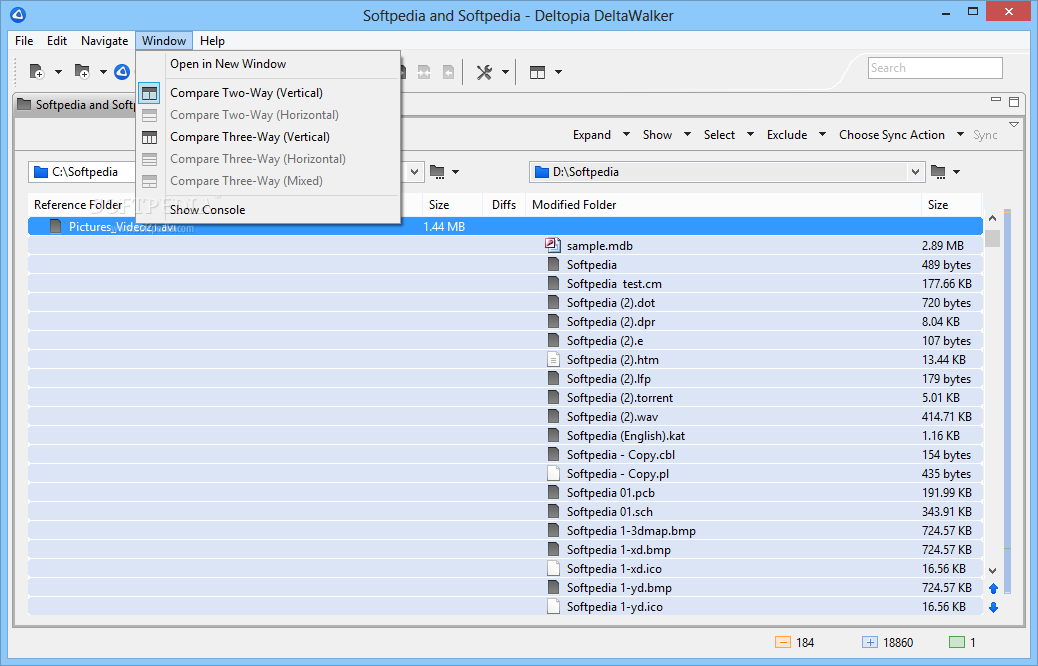Screen dimensions: 1038x666
Task: Jump to next difference with blue down arrow
Action: point(993,607)
